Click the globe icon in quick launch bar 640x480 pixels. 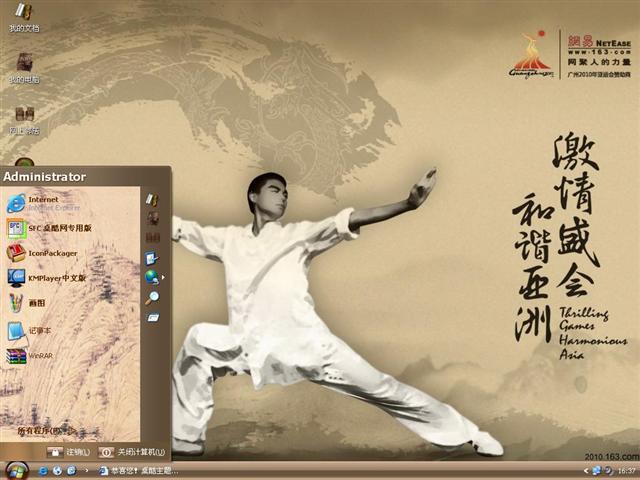pos(57,471)
